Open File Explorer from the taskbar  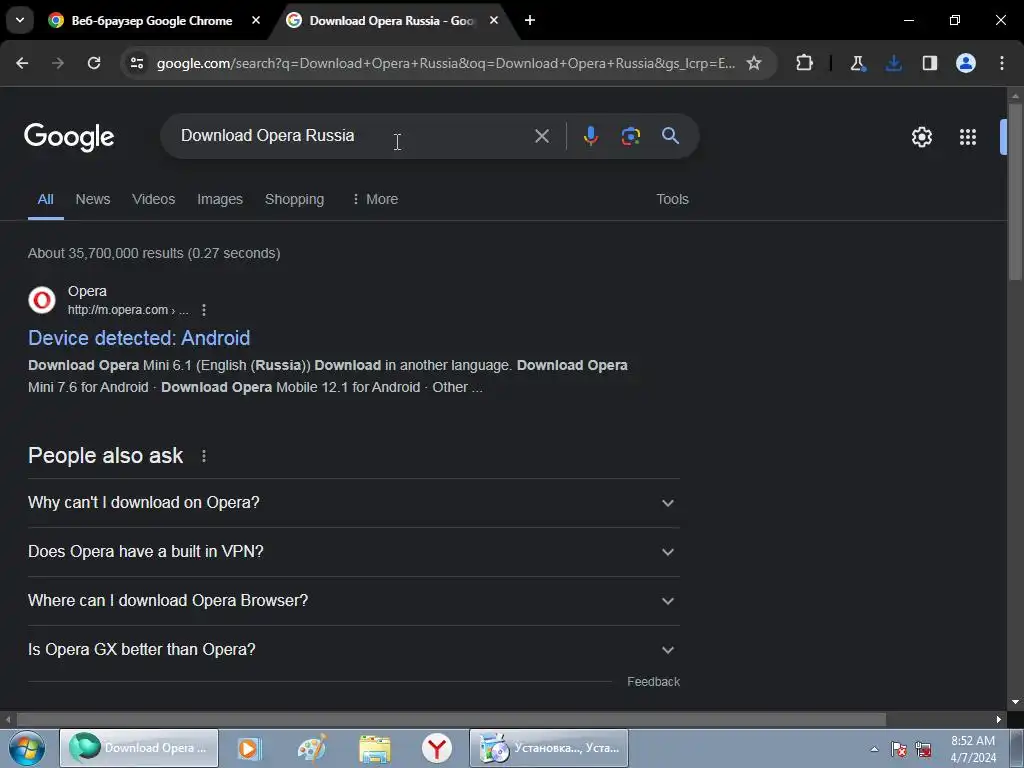point(374,748)
